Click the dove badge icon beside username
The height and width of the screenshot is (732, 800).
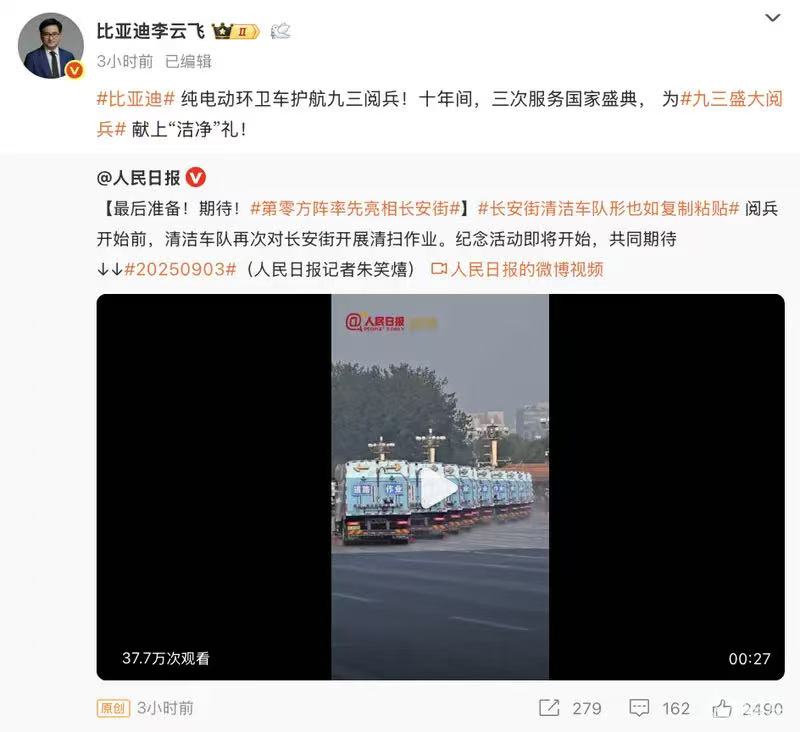point(280,32)
